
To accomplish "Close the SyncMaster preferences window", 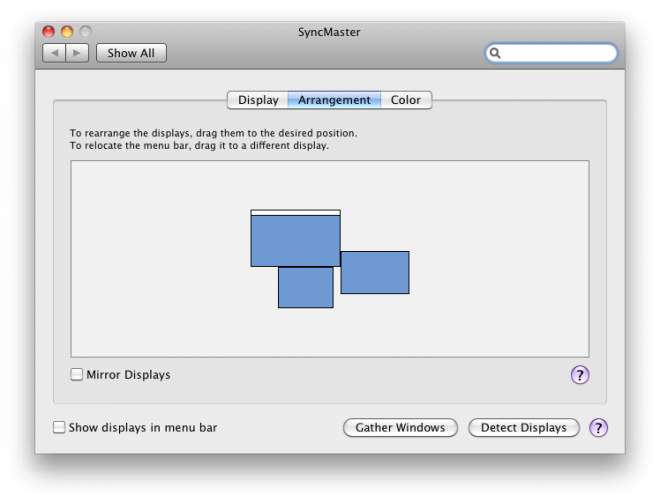I will [x=48, y=32].
